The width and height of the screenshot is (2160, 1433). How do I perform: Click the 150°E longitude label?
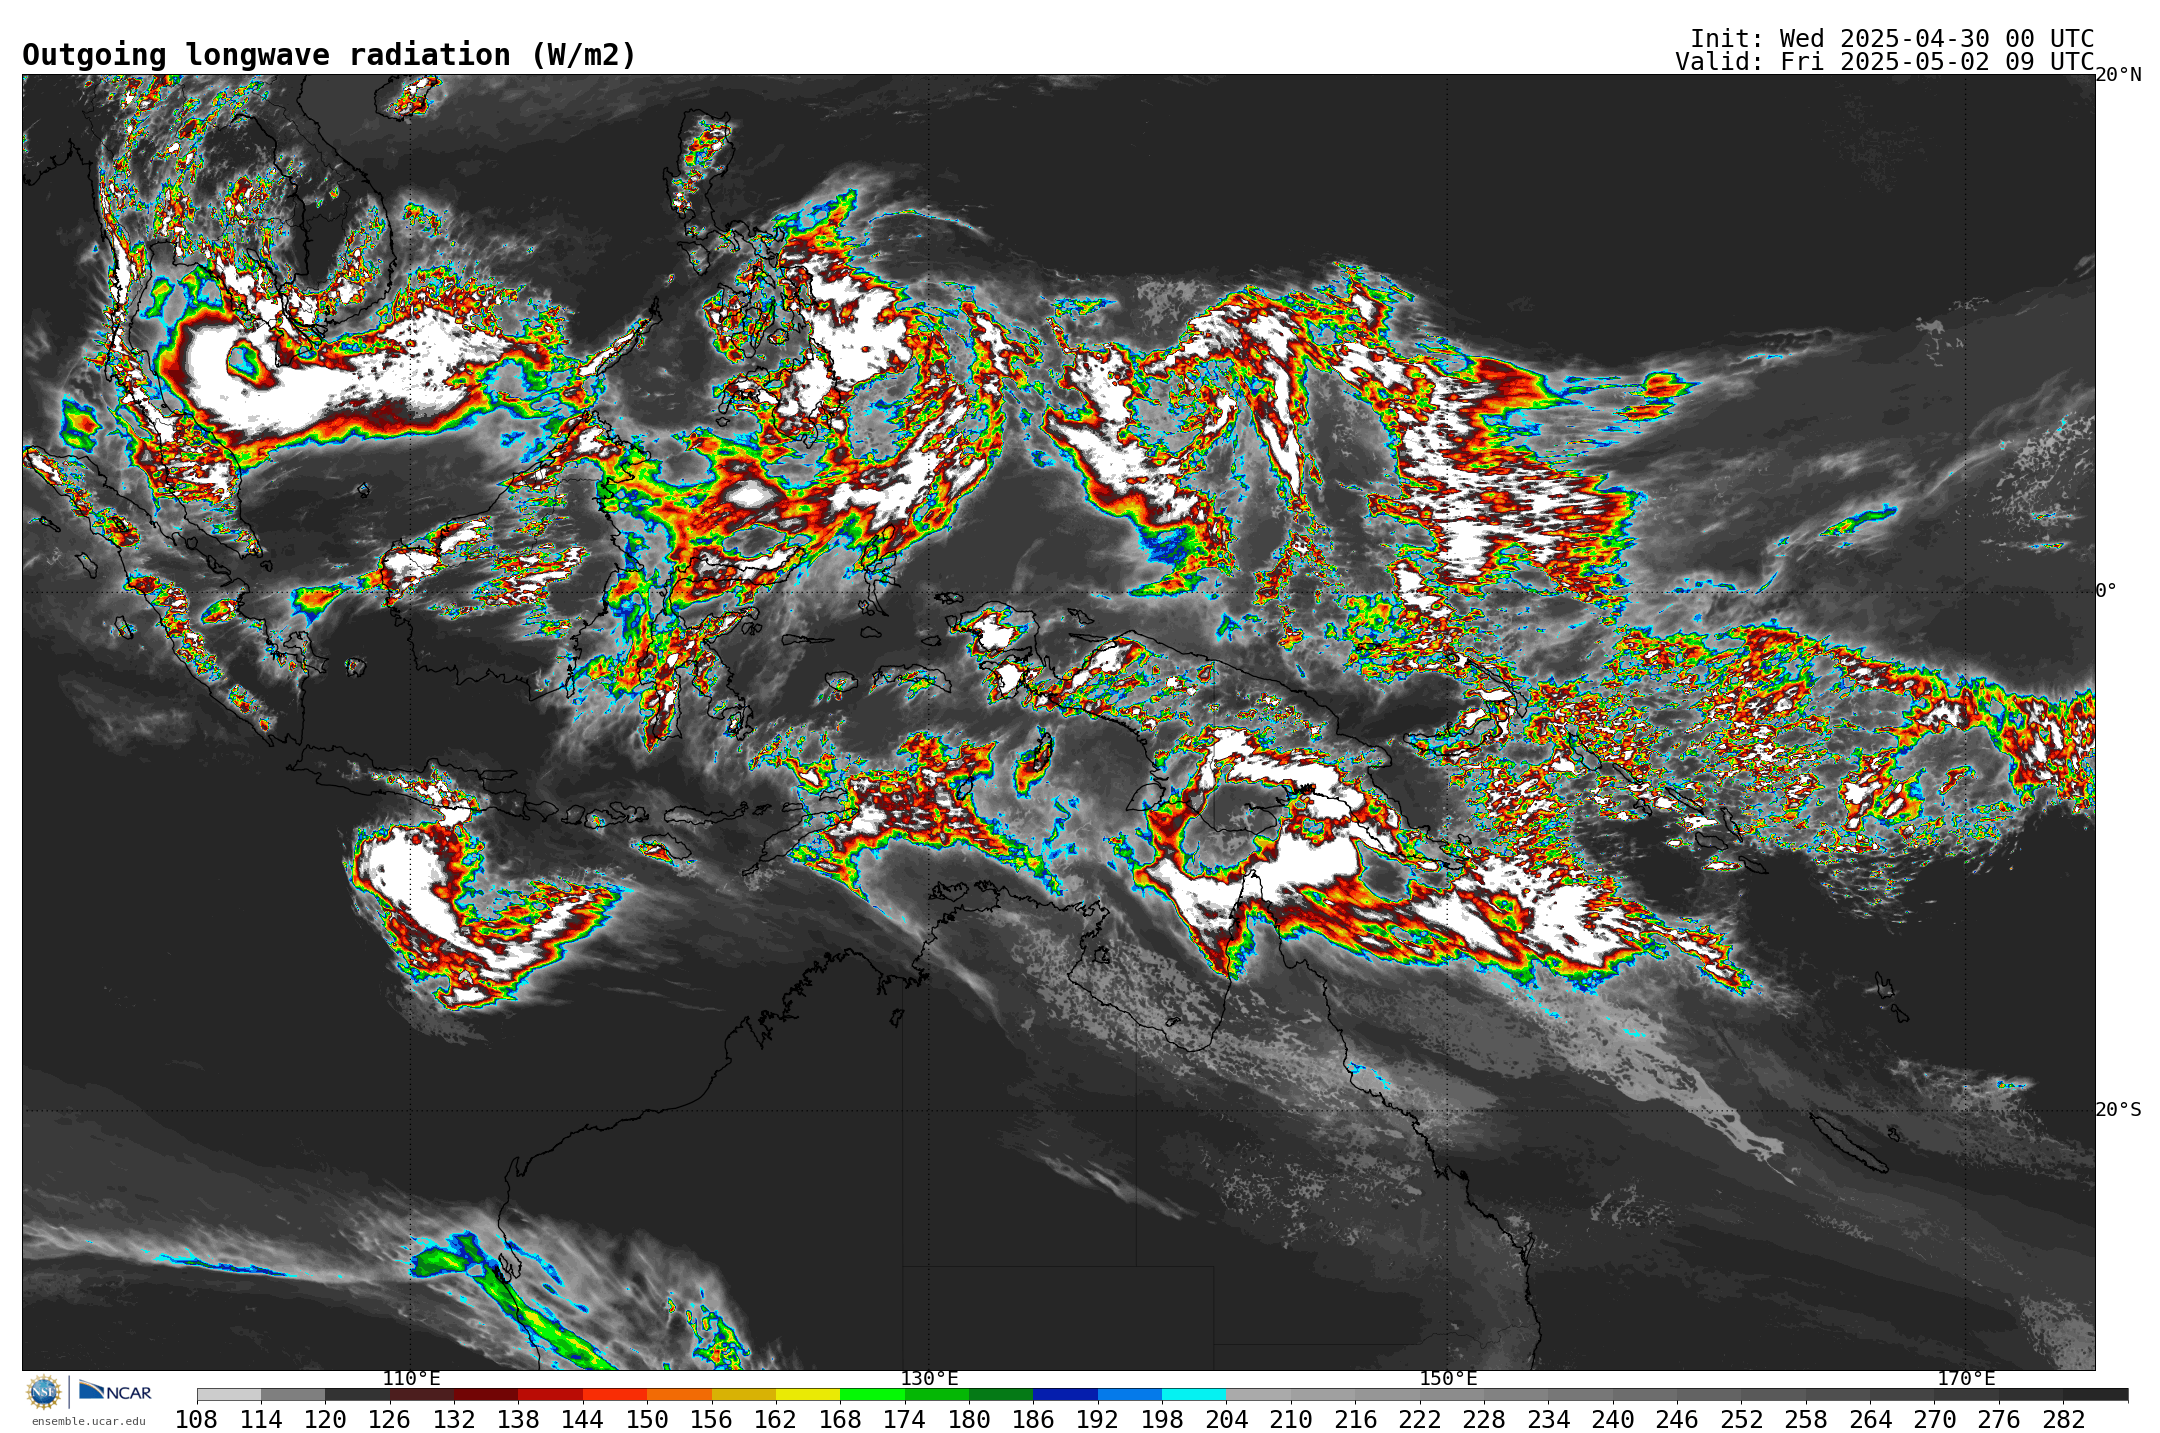[1448, 1379]
